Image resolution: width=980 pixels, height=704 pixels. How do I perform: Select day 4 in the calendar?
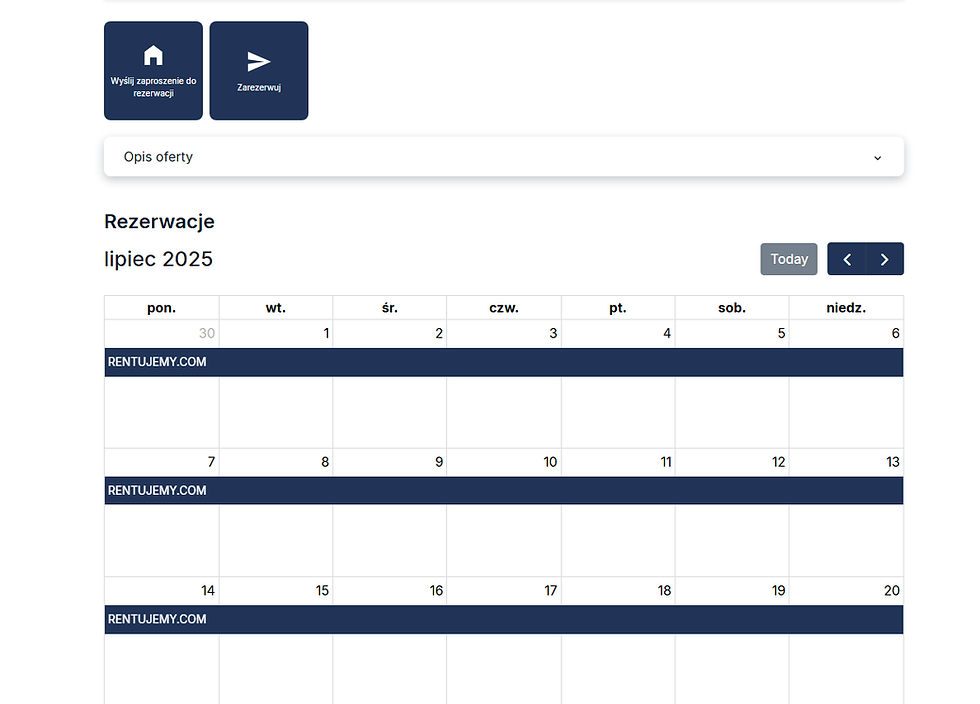coord(667,333)
